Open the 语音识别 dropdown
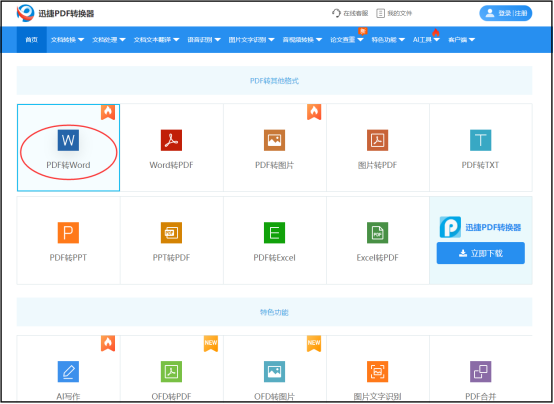 point(204,40)
